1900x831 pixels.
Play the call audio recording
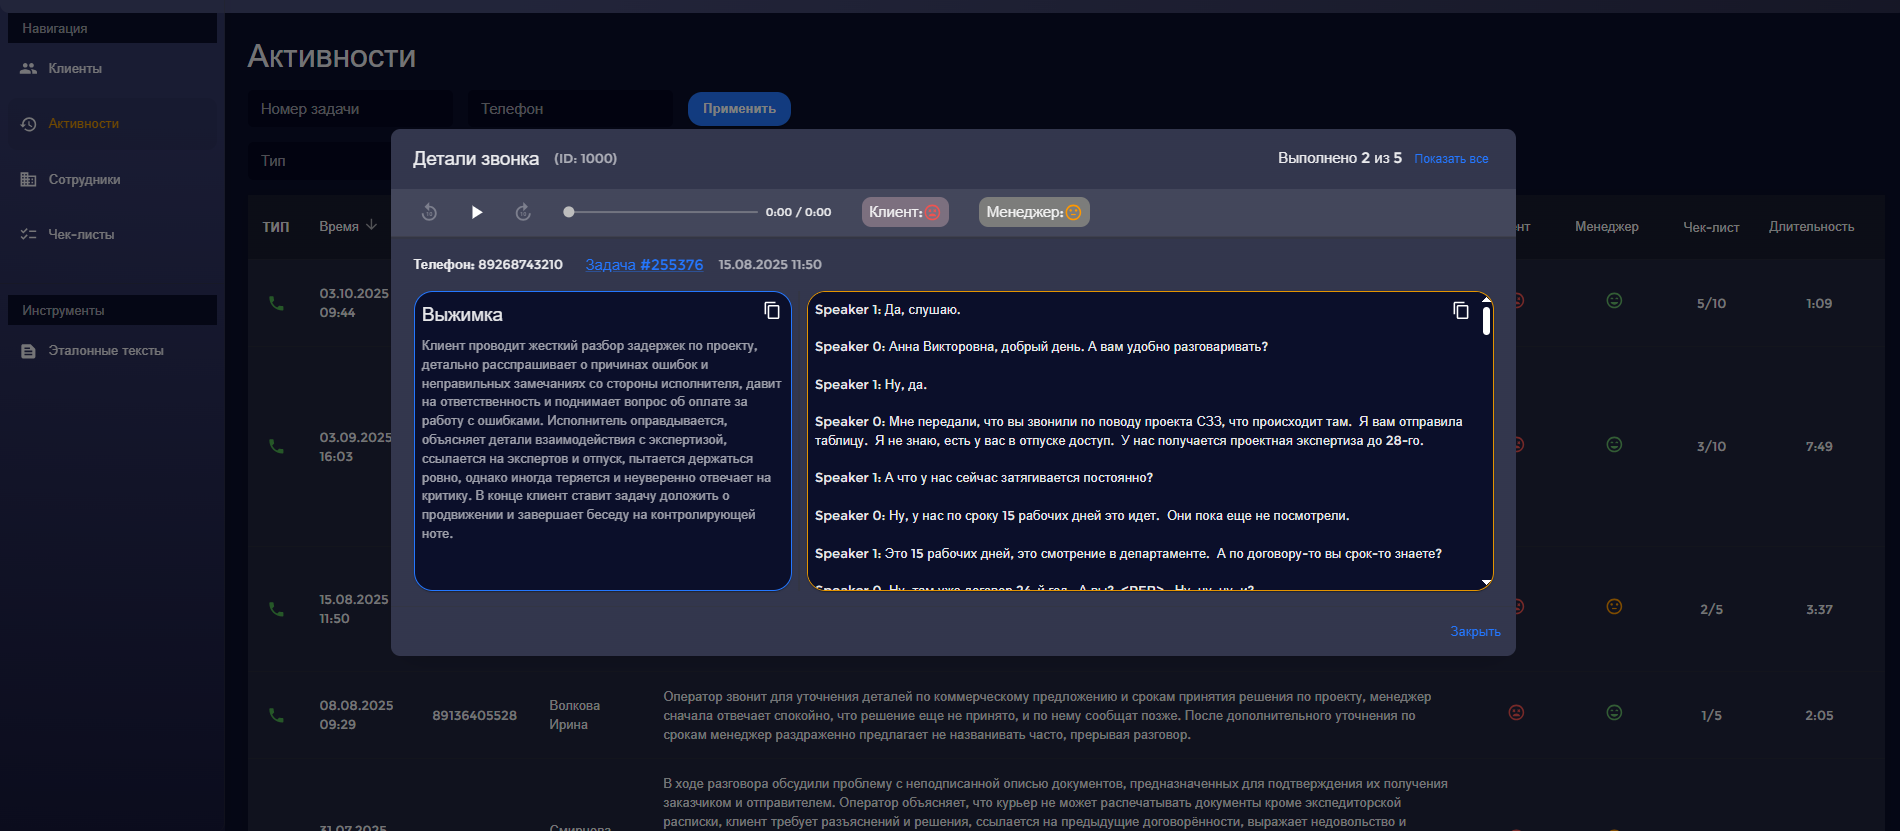477,212
